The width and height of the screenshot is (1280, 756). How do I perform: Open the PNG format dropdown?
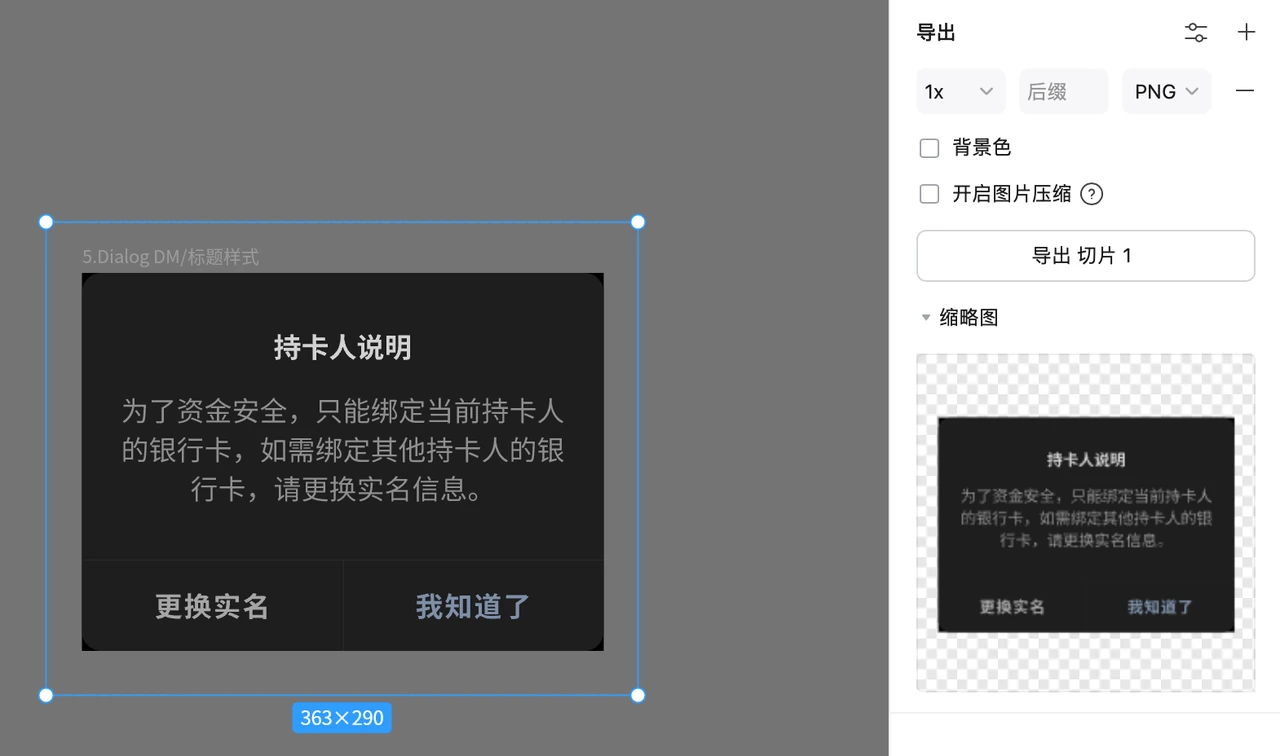click(1166, 92)
